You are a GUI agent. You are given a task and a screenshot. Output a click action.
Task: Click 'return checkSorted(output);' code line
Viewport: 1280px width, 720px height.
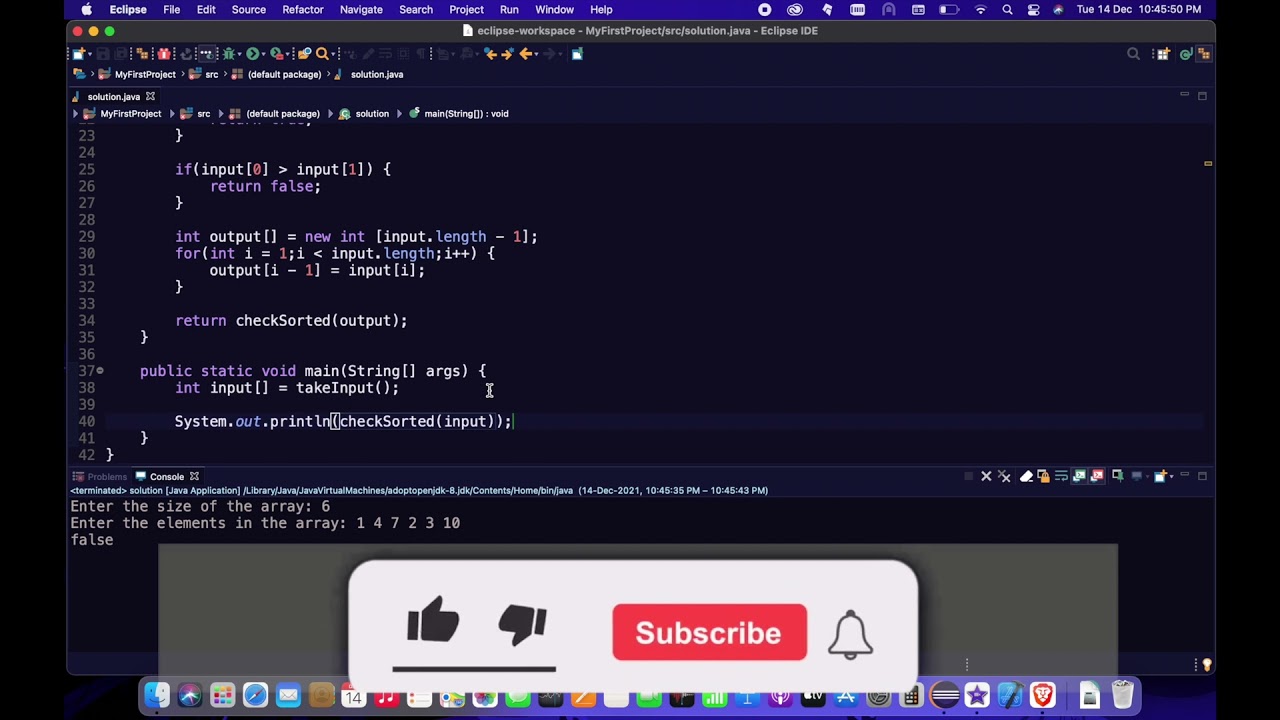(291, 321)
